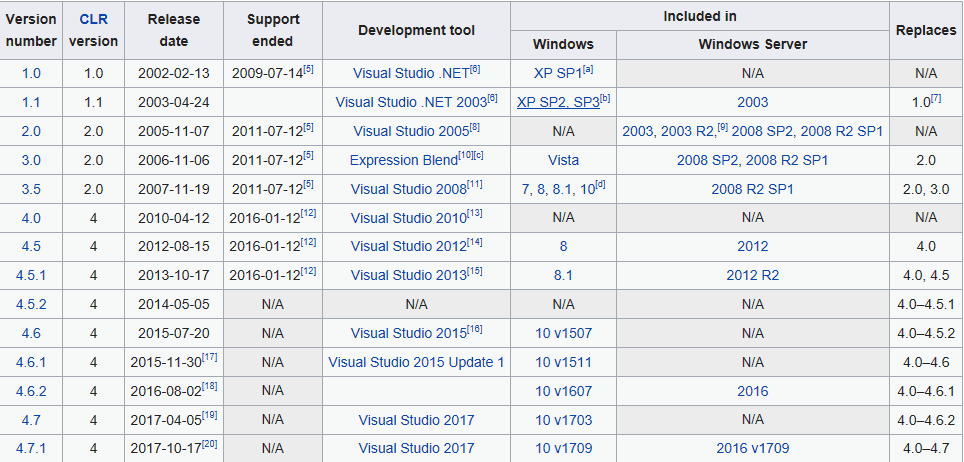Follow the Visual Studio 2005 link
Viewport: 964px width, 462px height.
click(x=411, y=131)
